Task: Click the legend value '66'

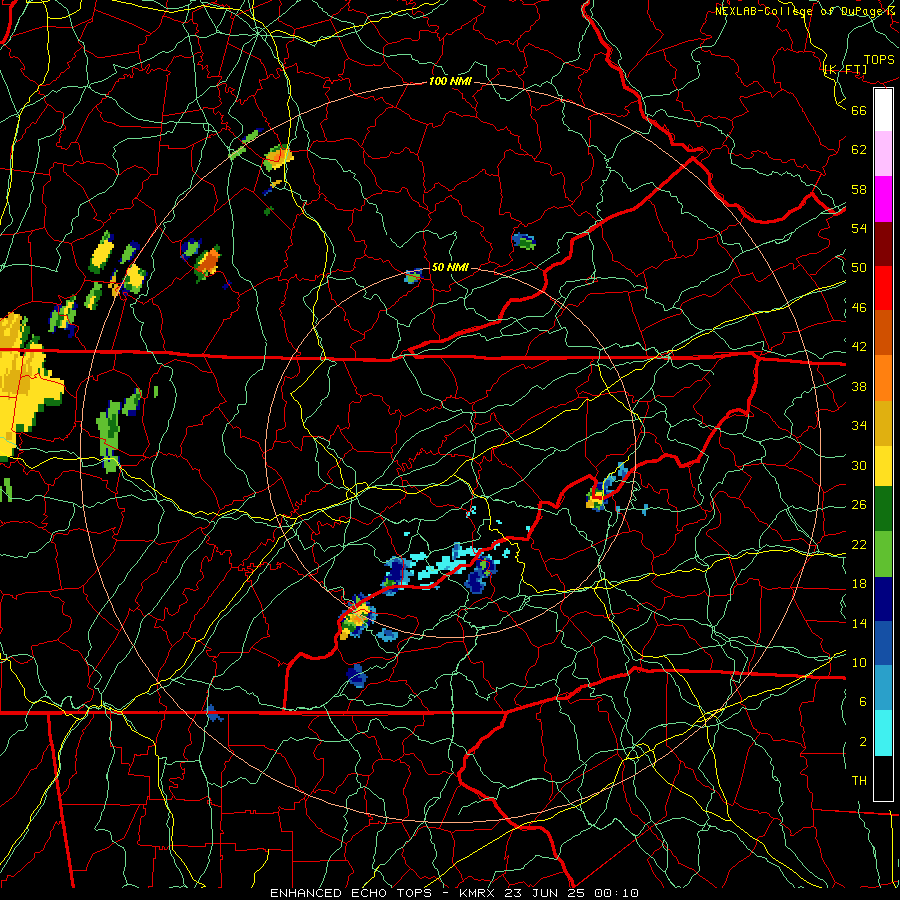Action: pos(859,110)
